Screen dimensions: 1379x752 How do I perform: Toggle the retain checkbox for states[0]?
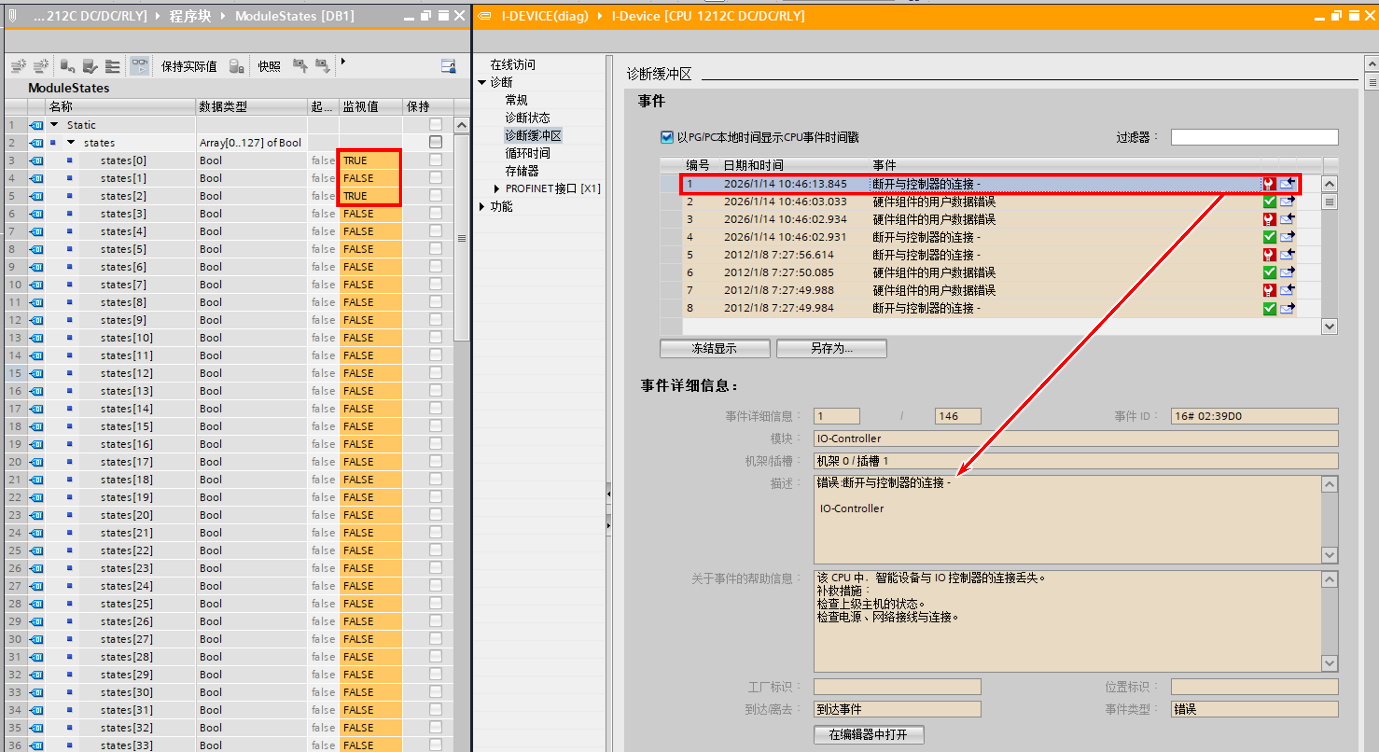pos(435,160)
